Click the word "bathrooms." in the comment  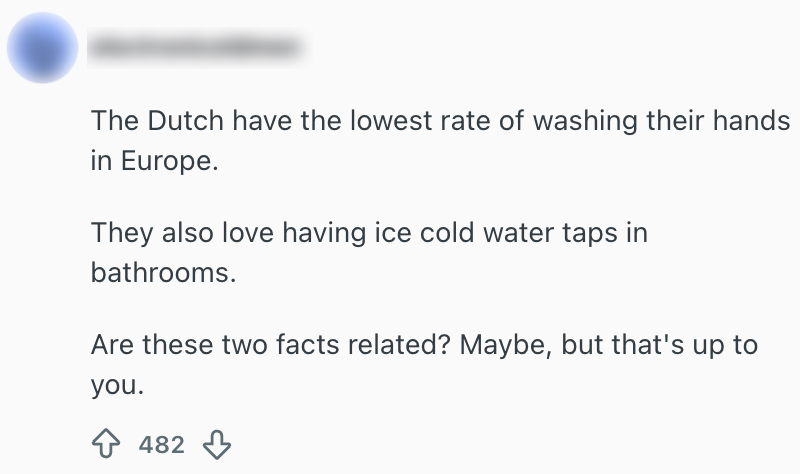[164, 272]
